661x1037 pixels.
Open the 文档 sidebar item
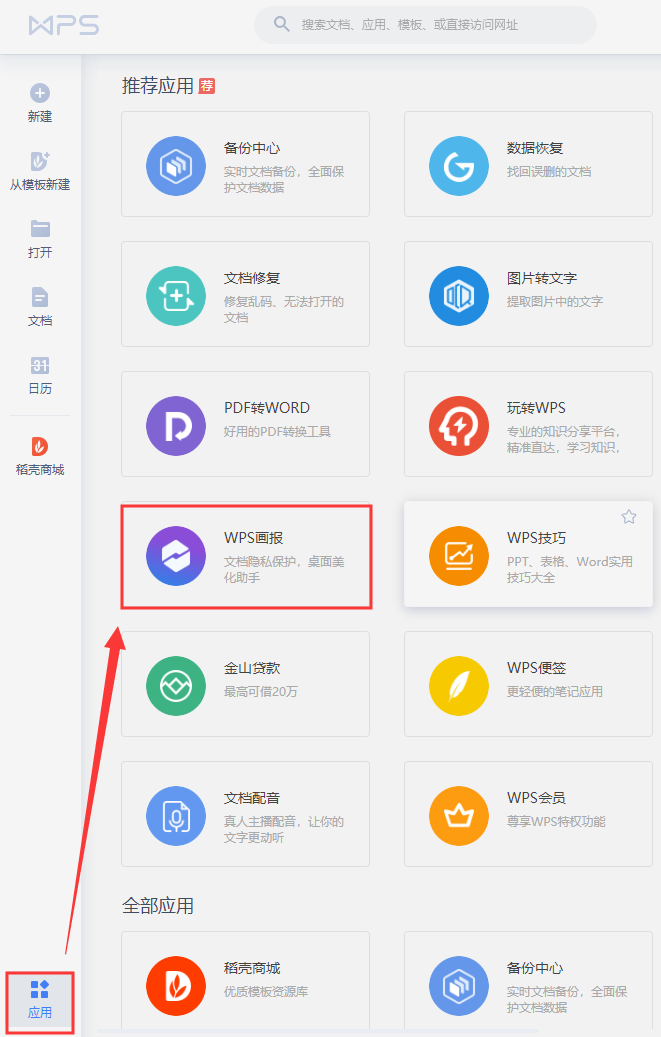click(x=40, y=307)
